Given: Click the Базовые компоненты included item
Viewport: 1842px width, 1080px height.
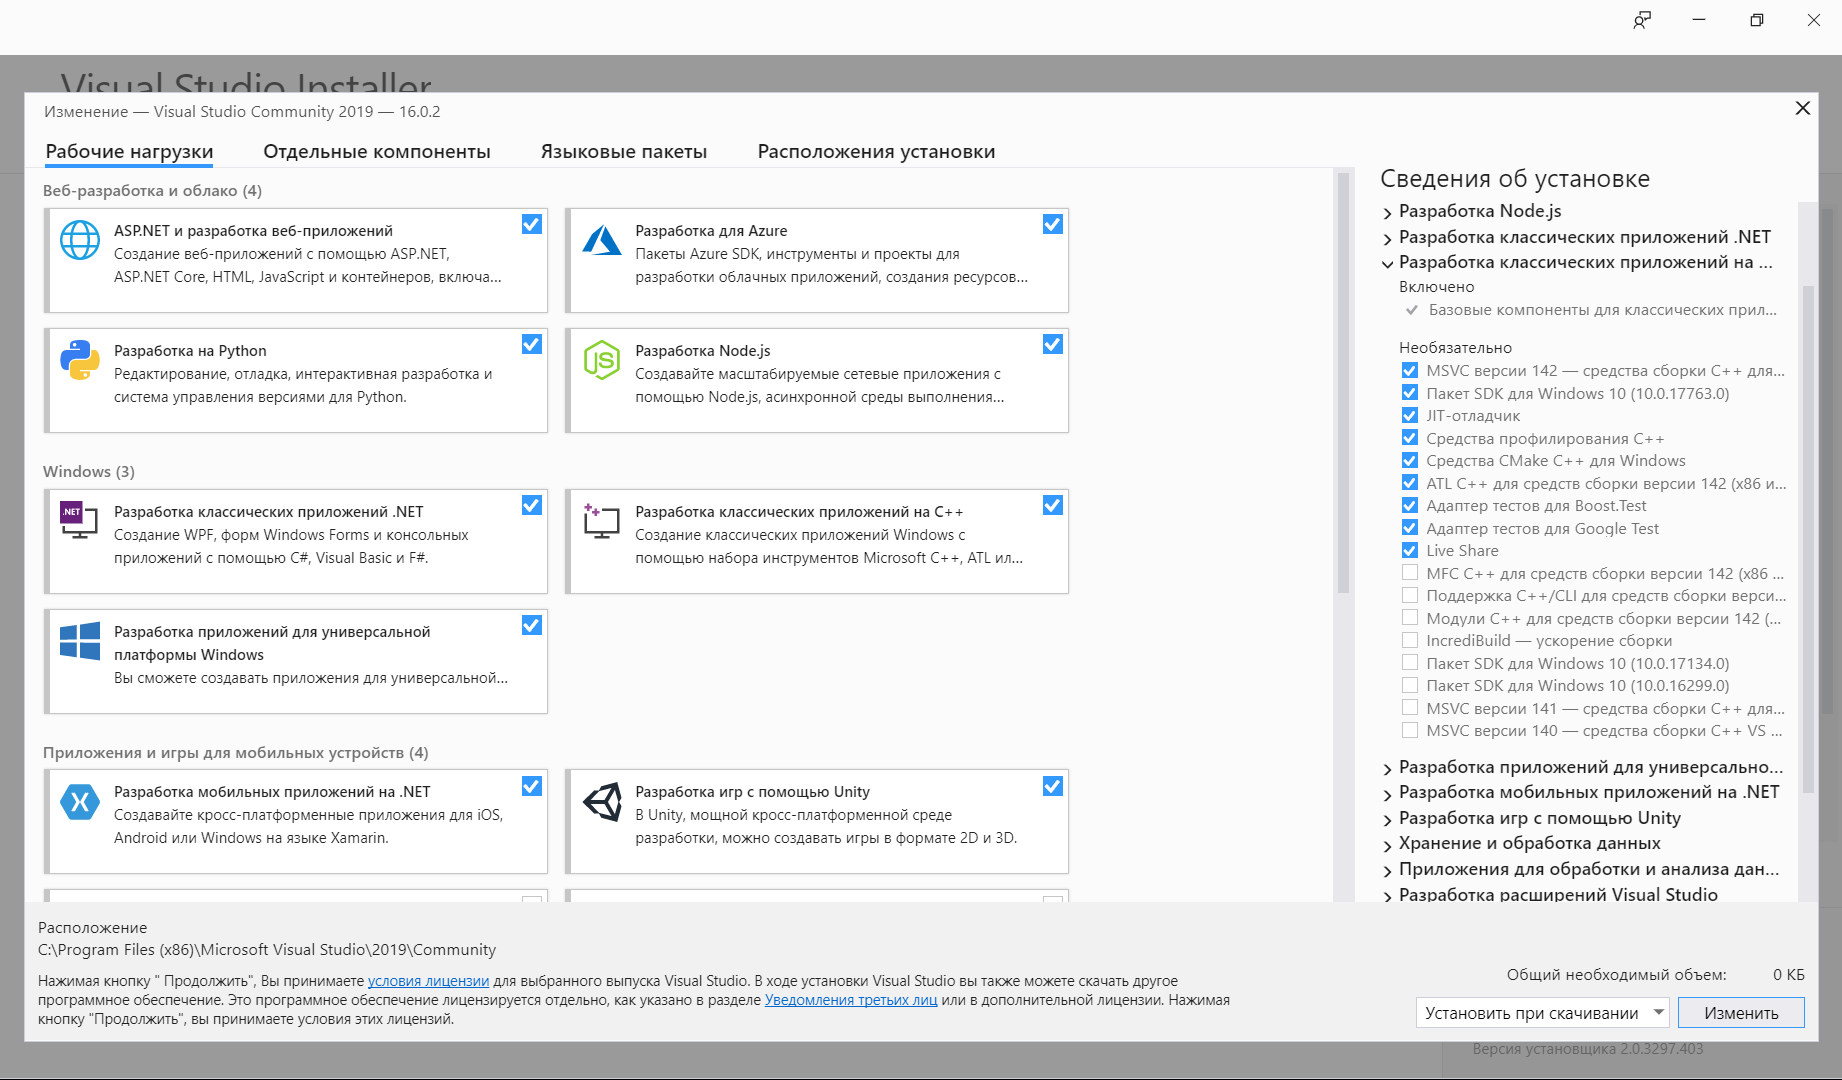Looking at the screenshot, I should click(1602, 310).
